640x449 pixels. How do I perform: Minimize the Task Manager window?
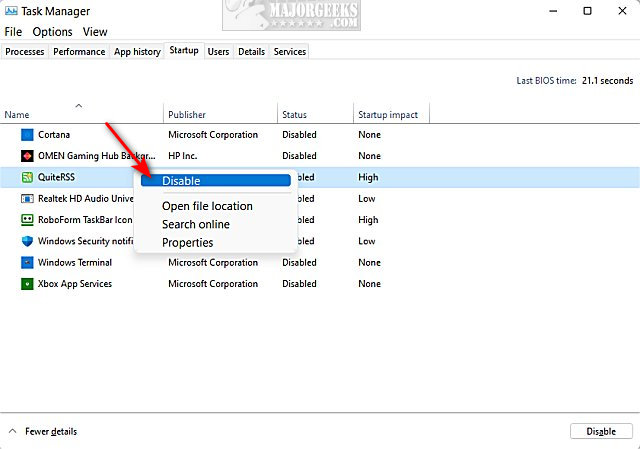553,11
